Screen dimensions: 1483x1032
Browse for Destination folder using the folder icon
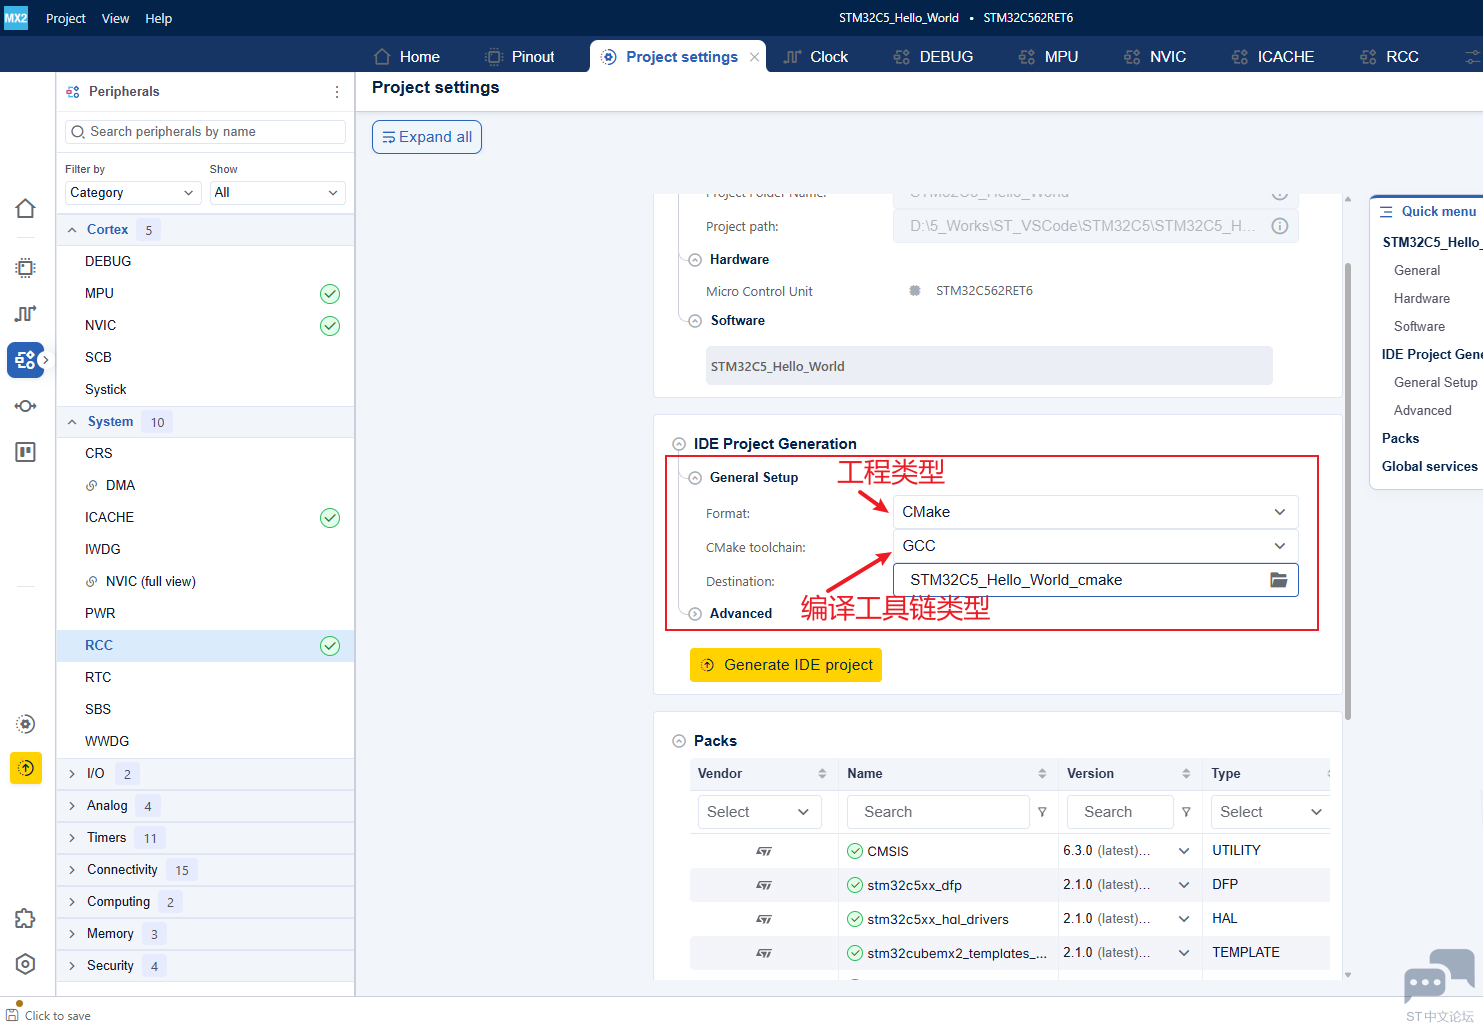1278,580
